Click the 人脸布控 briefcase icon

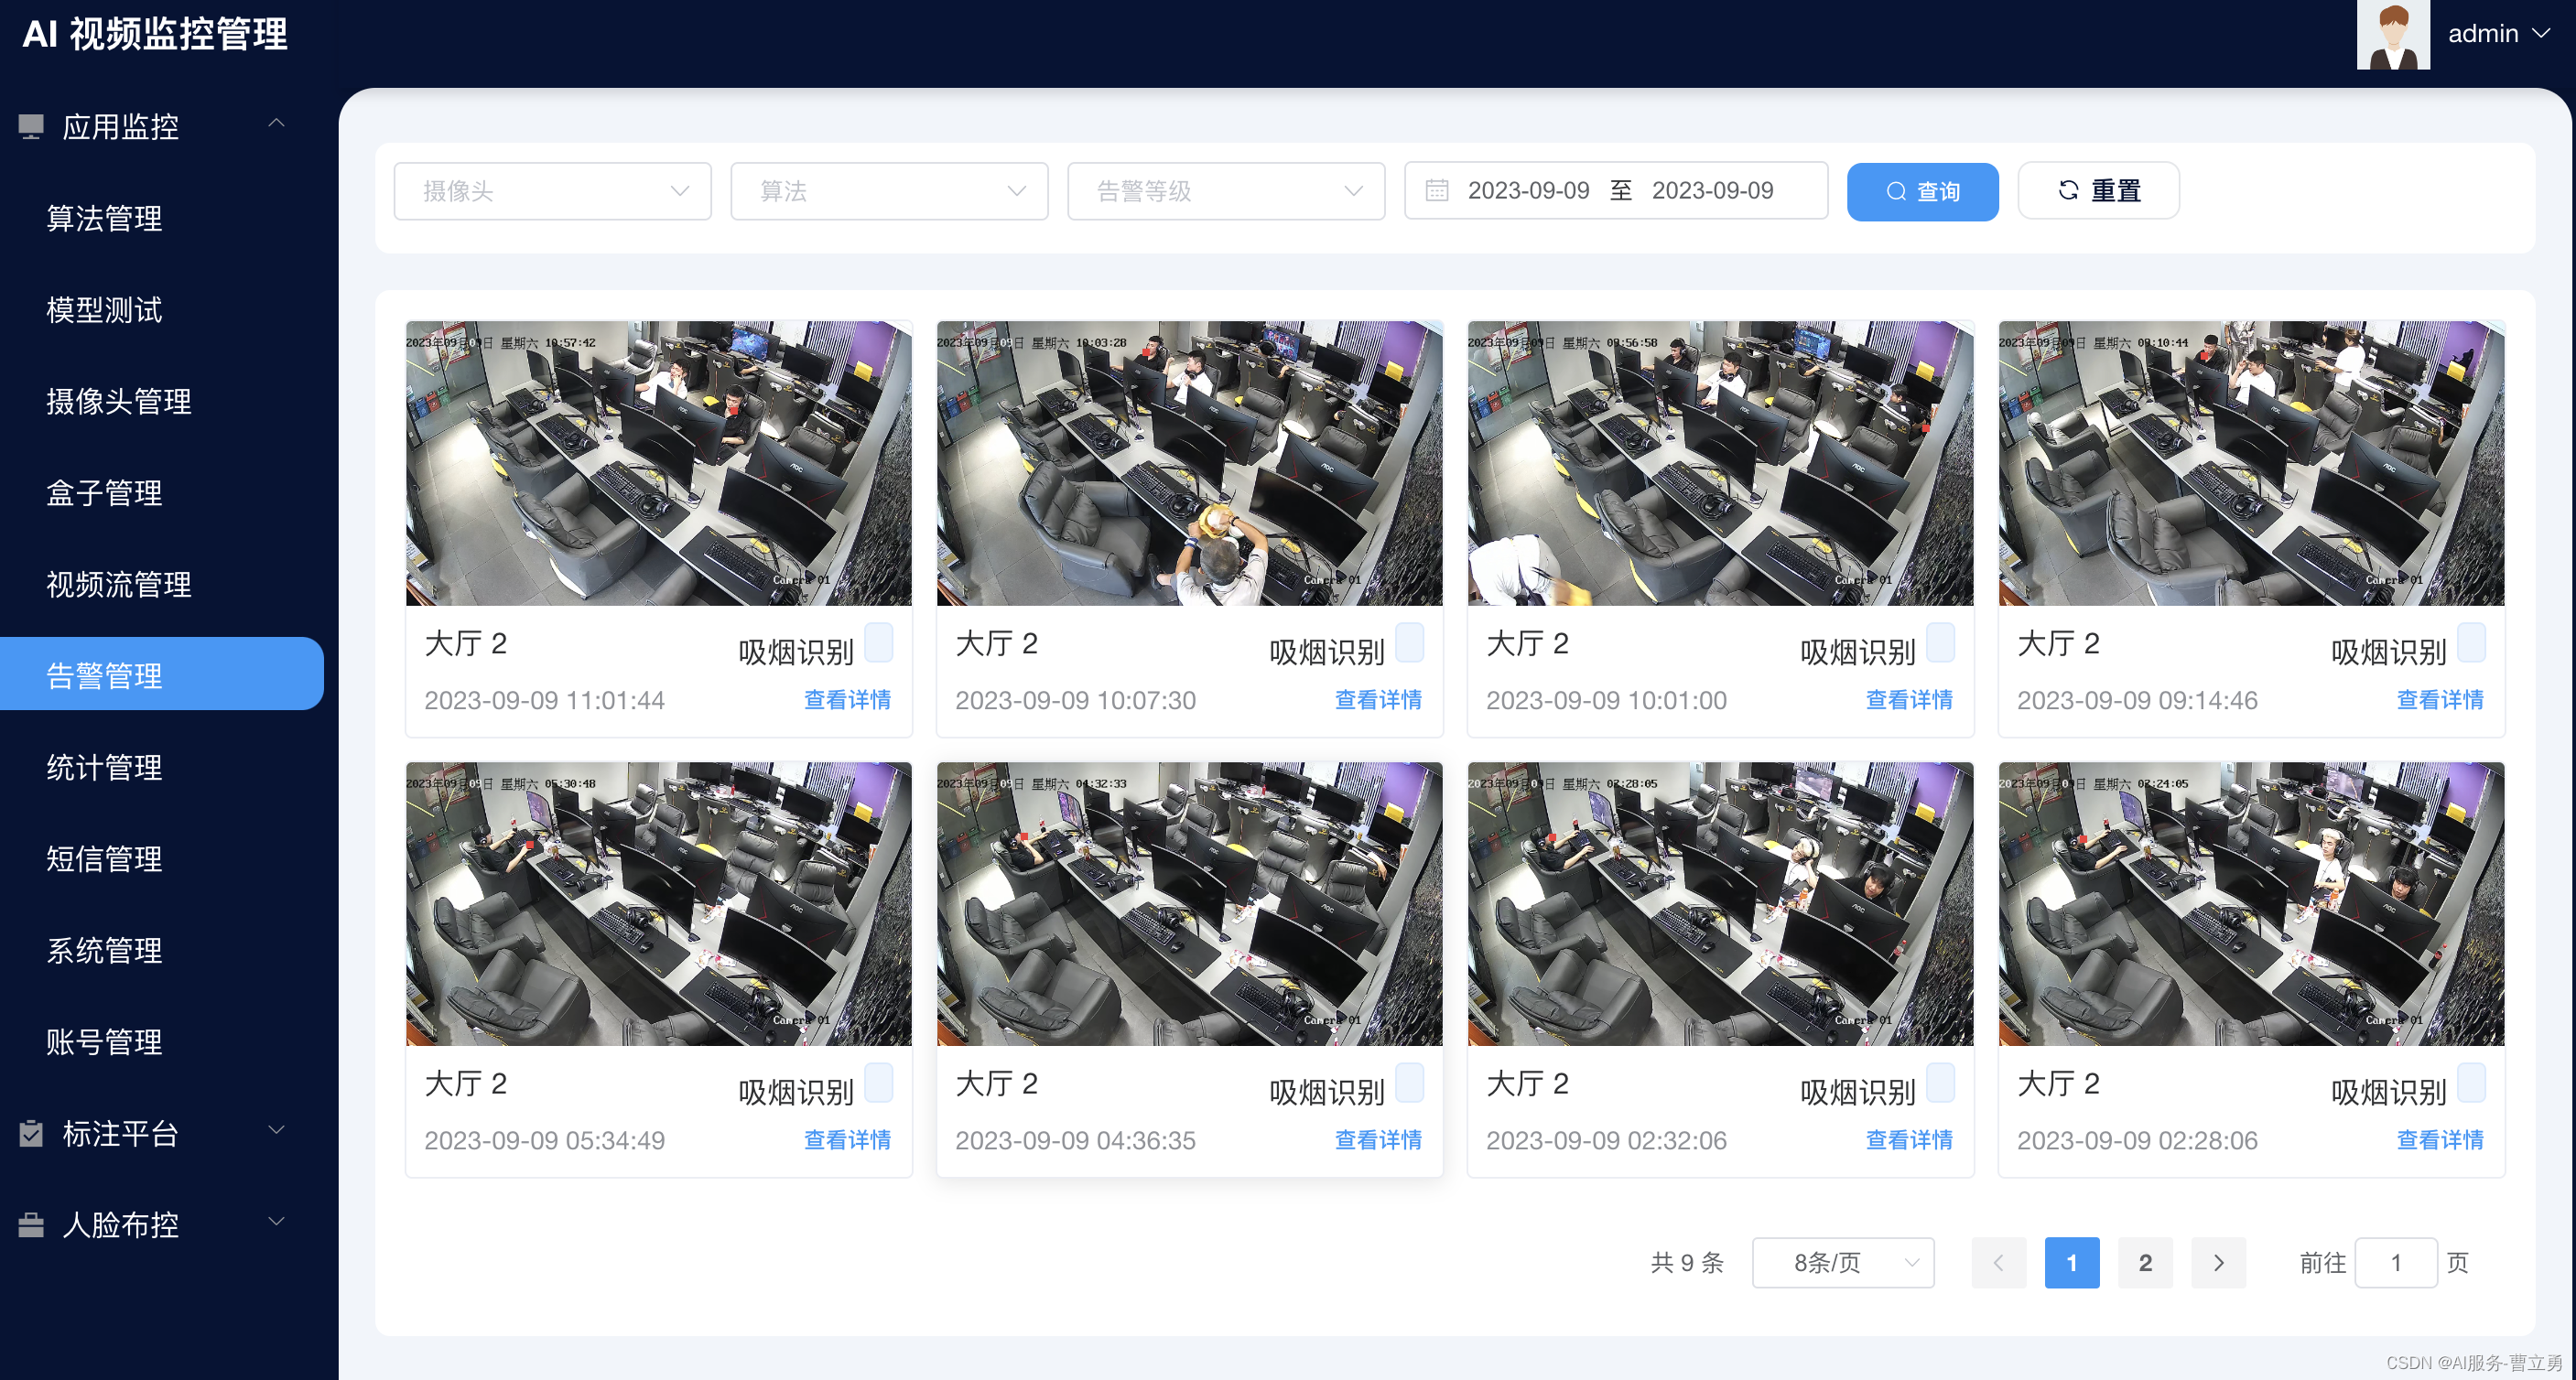[31, 1224]
